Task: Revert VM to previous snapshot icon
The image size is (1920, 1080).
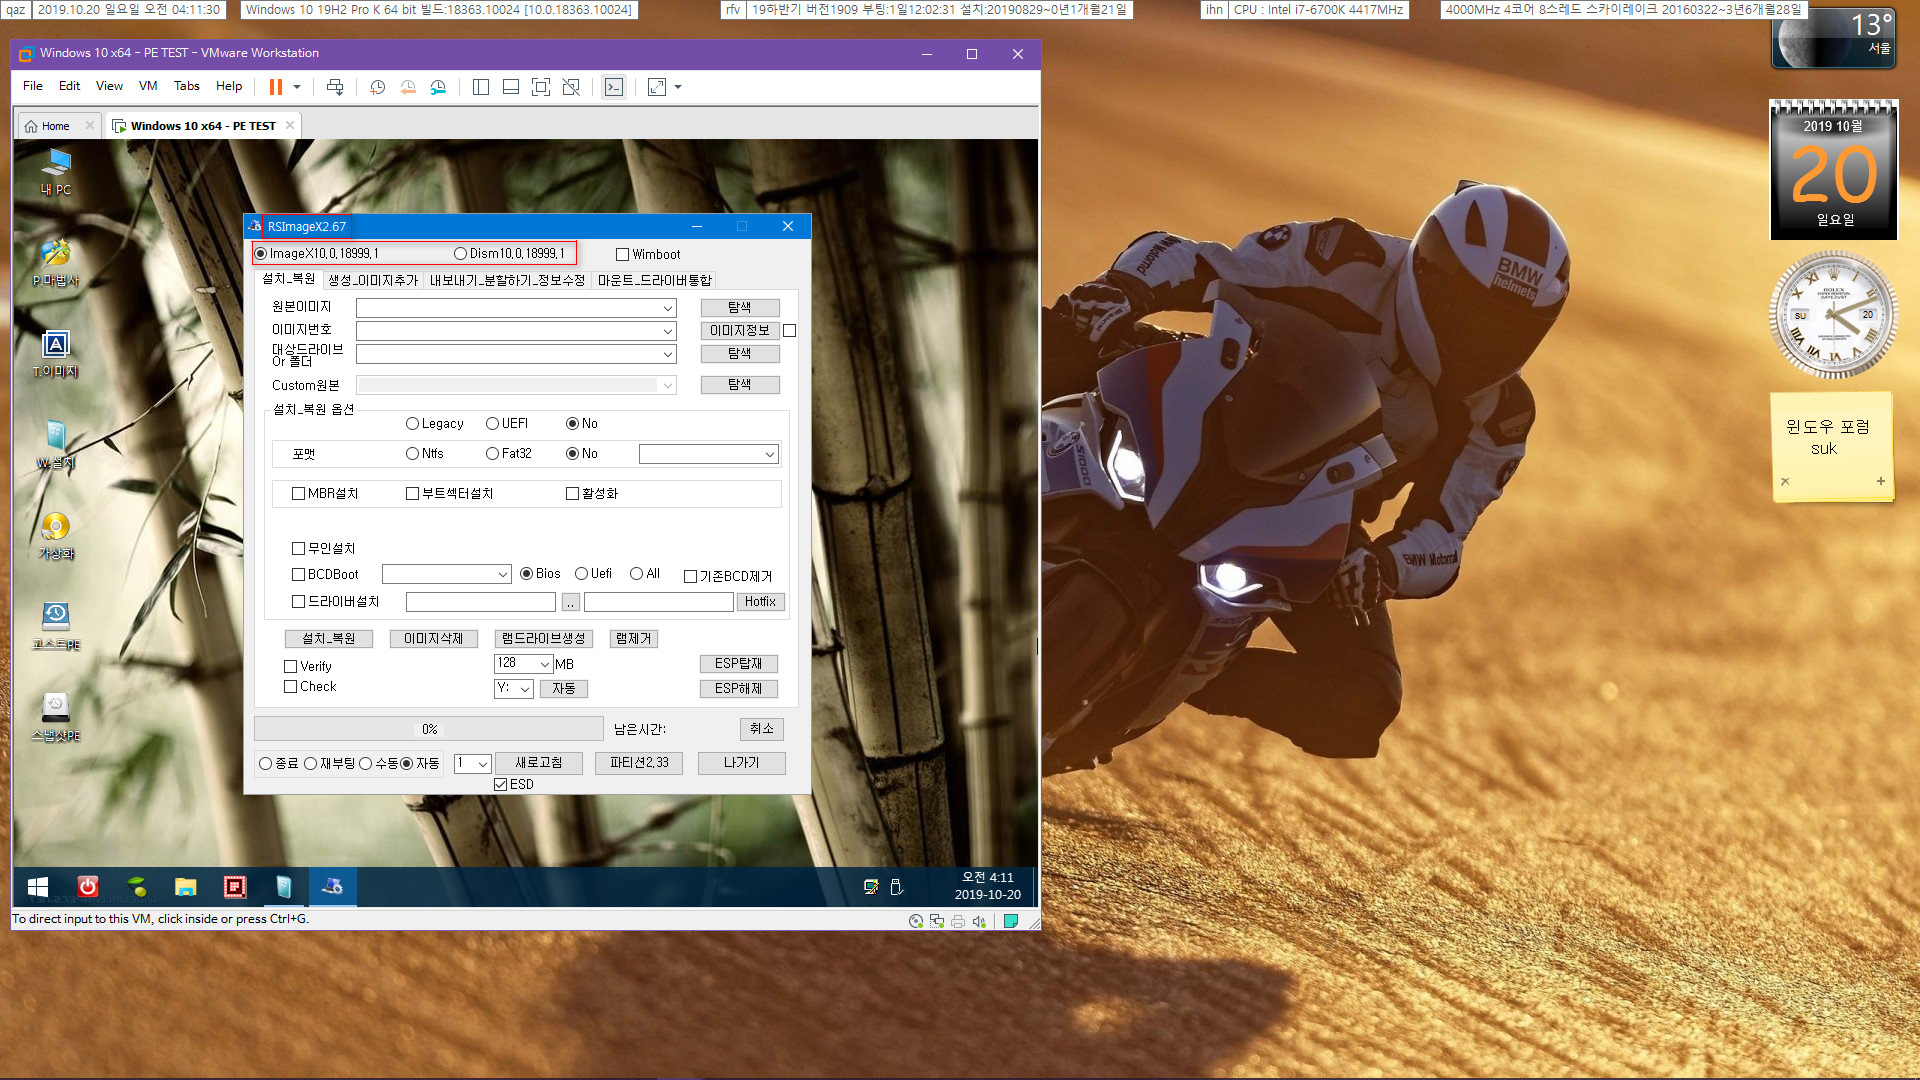Action: coord(408,87)
